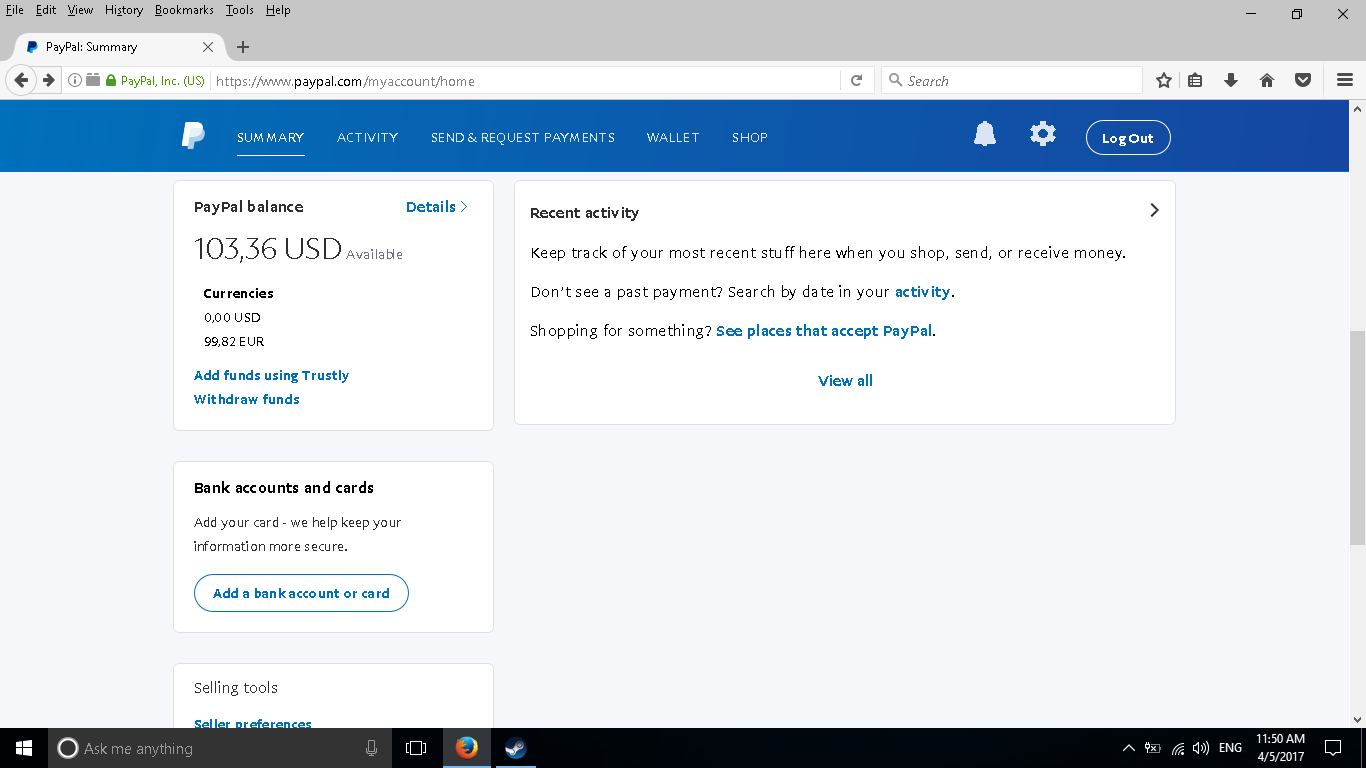Click the Firefox taskbar icon
The height and width of the screenshot is (768, 1366).
coord(467,748)
